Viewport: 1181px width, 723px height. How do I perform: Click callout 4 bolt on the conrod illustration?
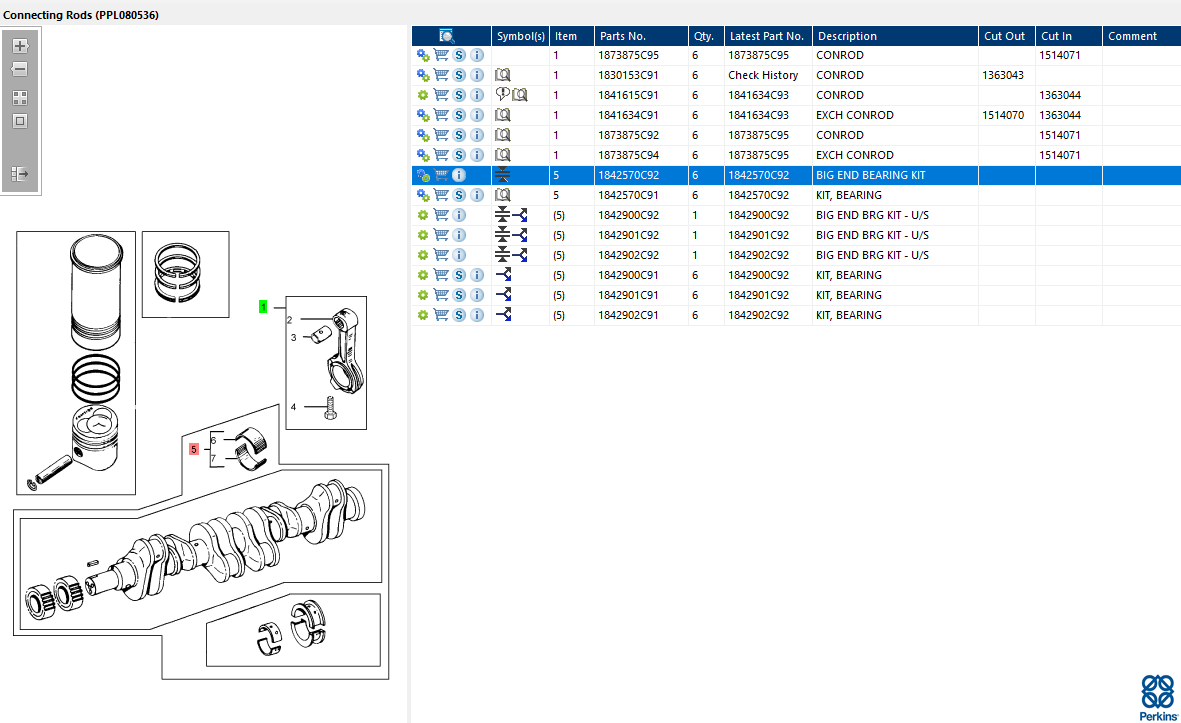(x=330, y=408)
